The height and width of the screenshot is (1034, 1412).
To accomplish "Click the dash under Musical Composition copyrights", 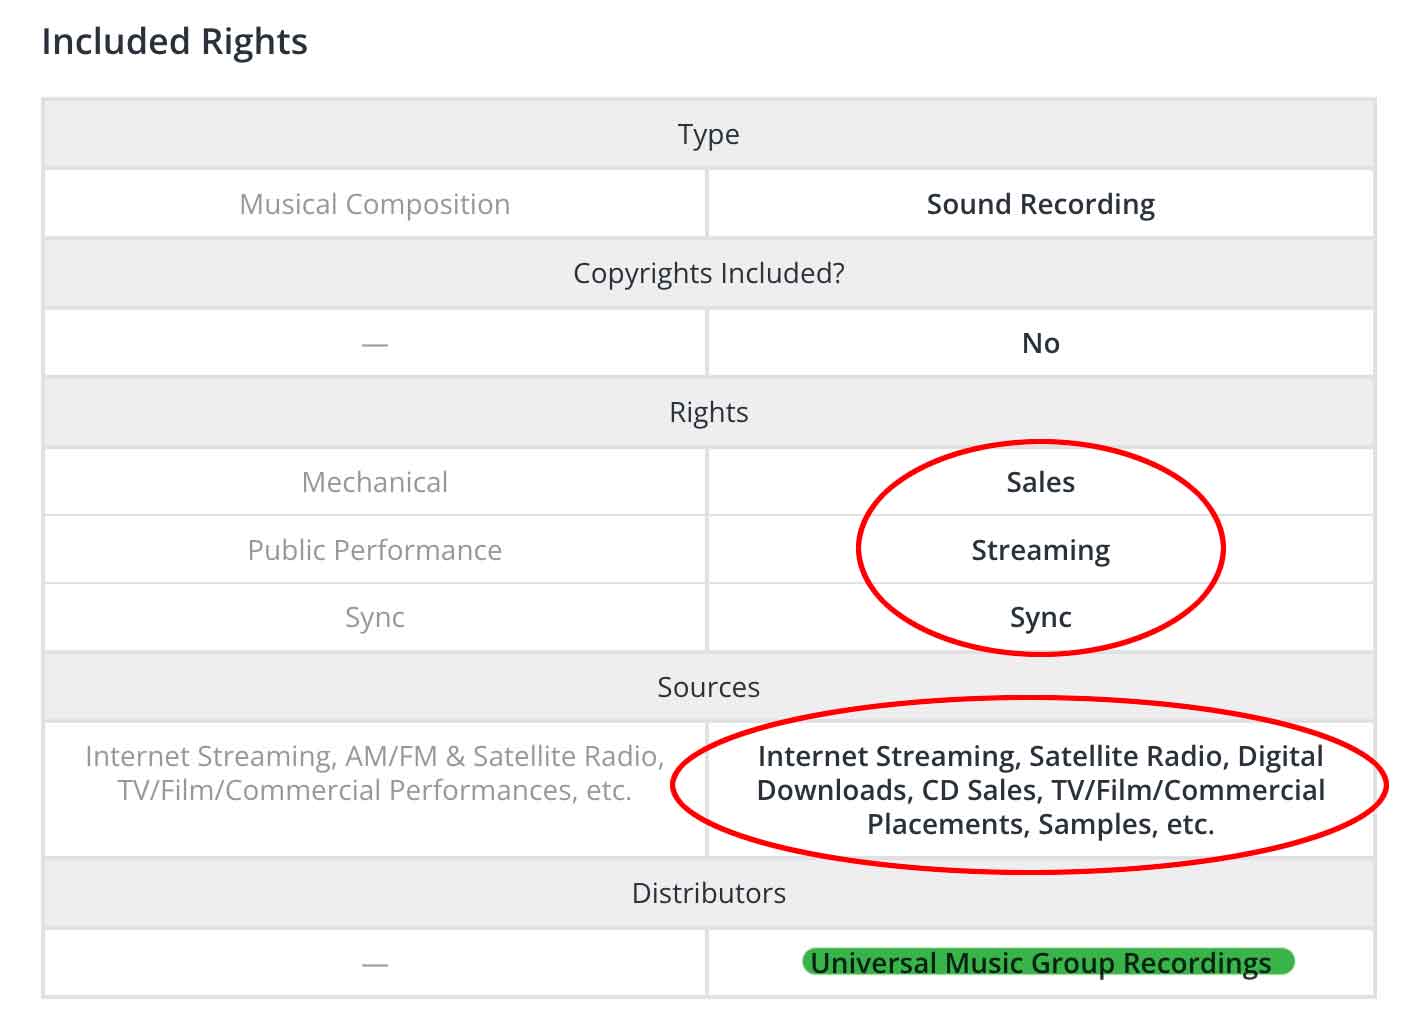I will 375,344.
